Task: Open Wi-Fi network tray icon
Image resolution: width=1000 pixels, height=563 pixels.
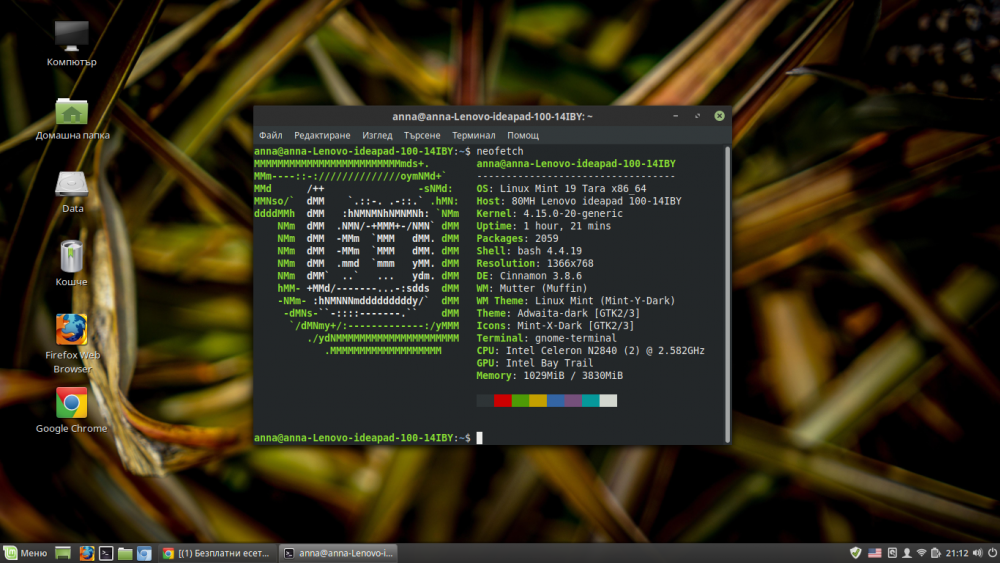Action: 921,553
